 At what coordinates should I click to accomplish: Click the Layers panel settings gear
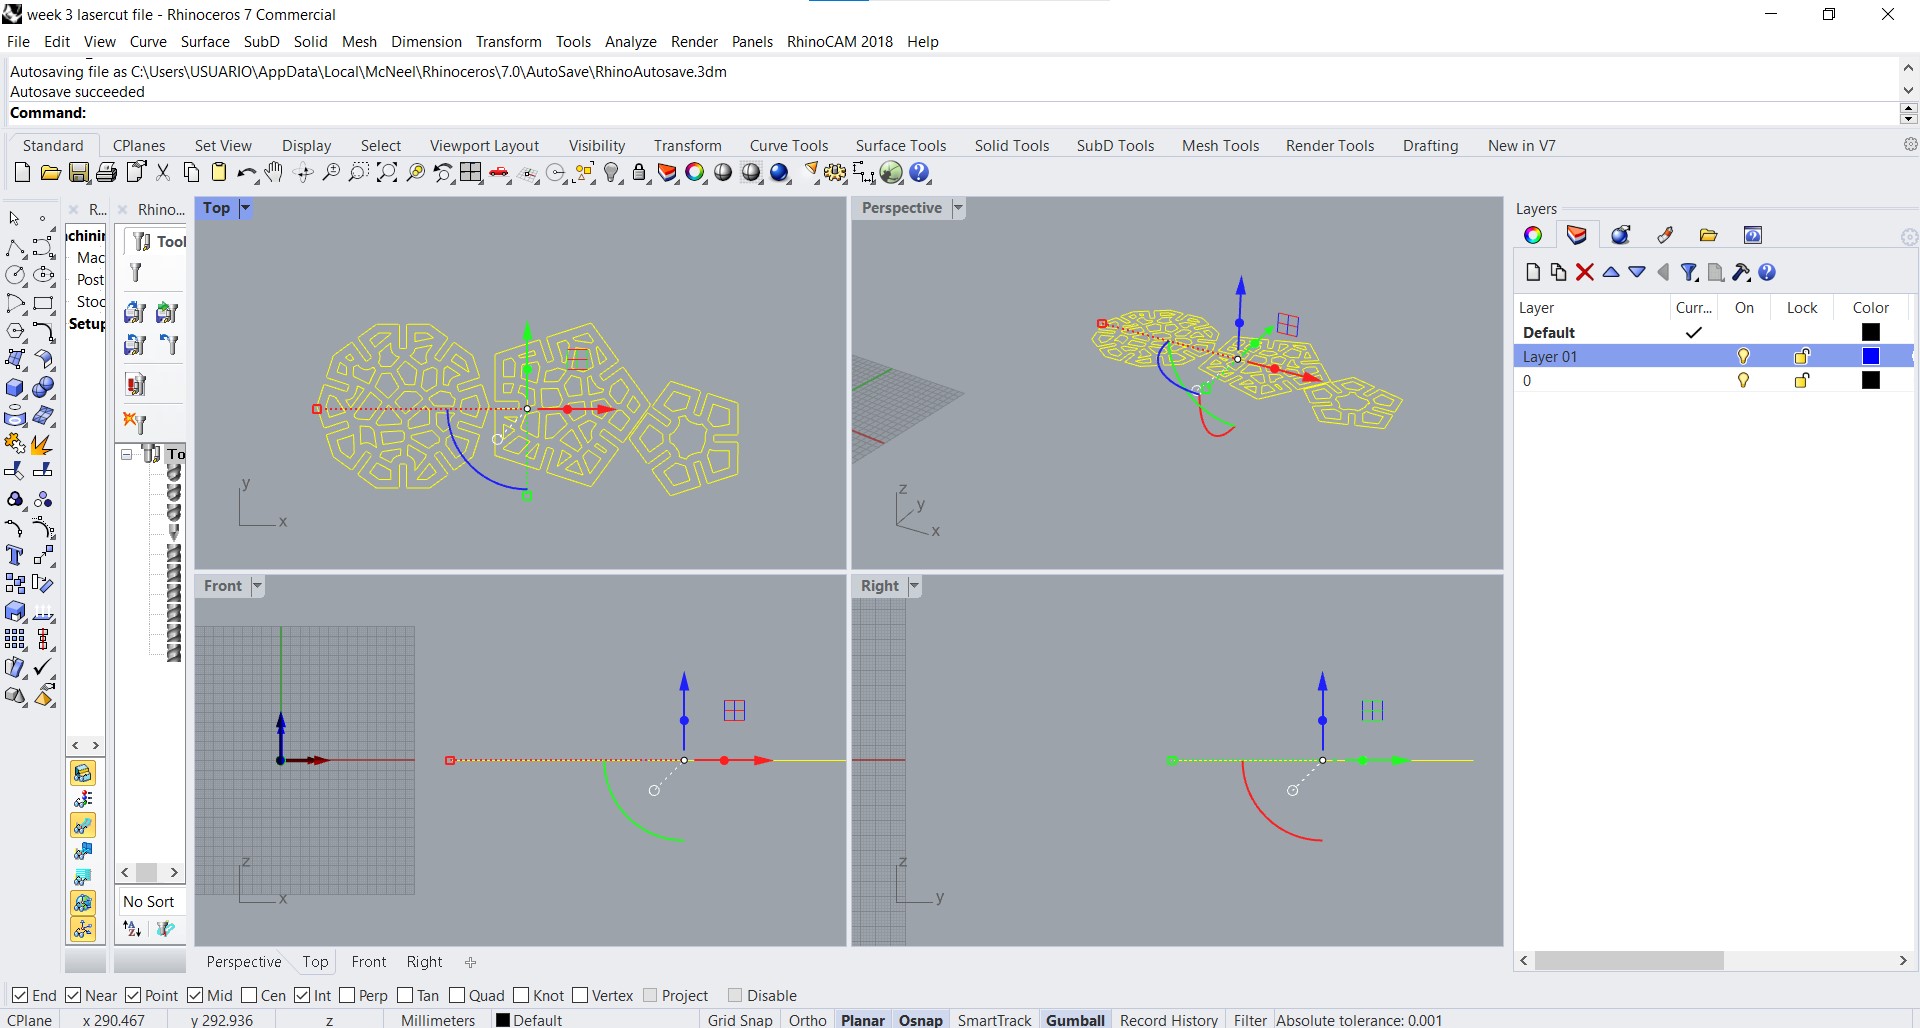point(1909,237)
